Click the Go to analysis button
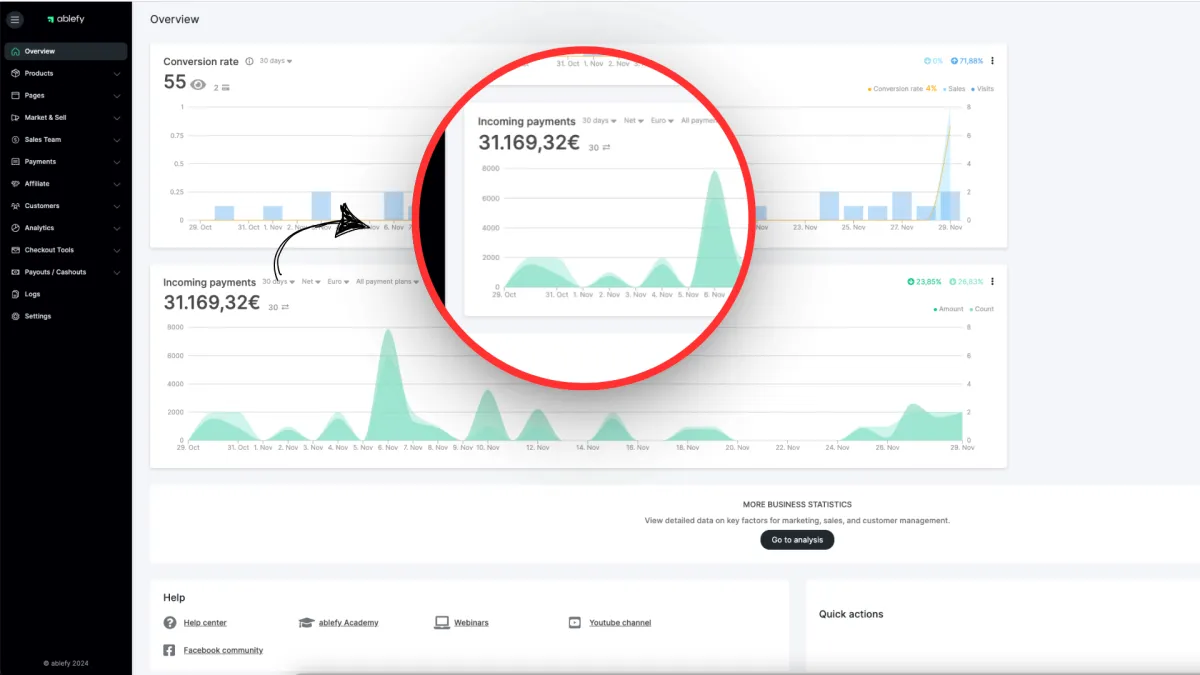This screenshot has height=675, width=1200. click(797, 540)
